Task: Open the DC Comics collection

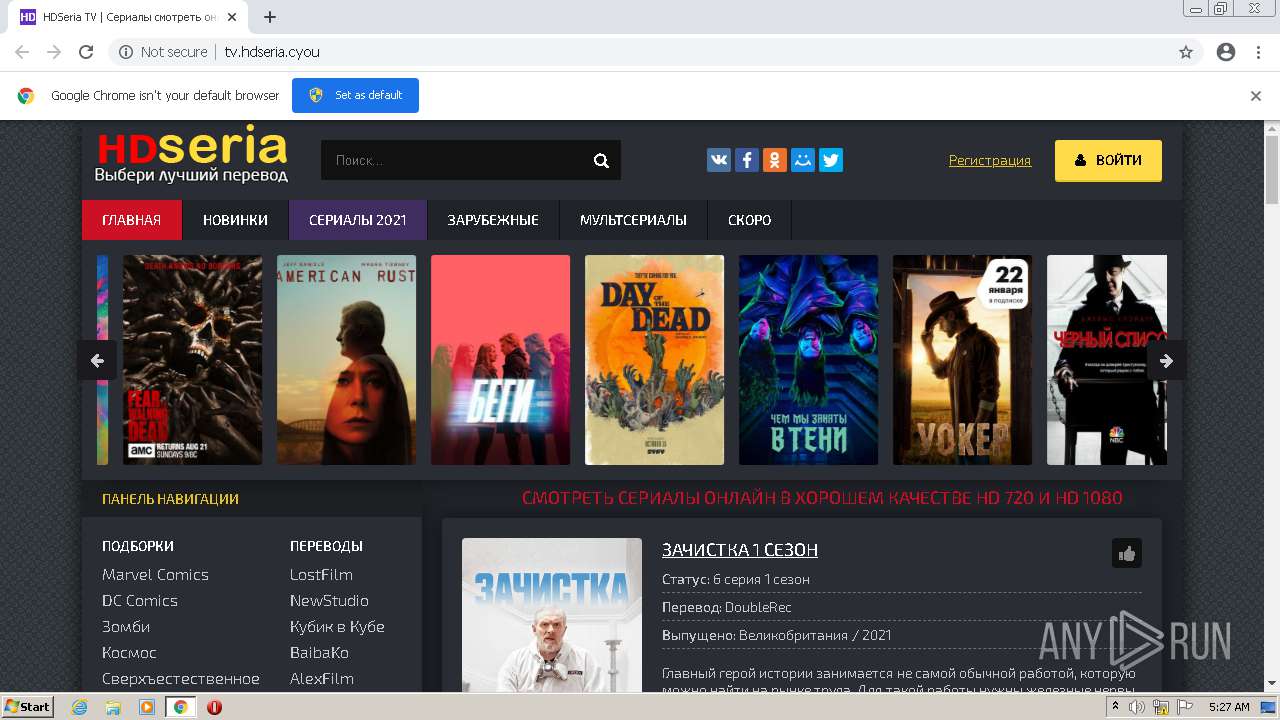Action: pos(140,600)
